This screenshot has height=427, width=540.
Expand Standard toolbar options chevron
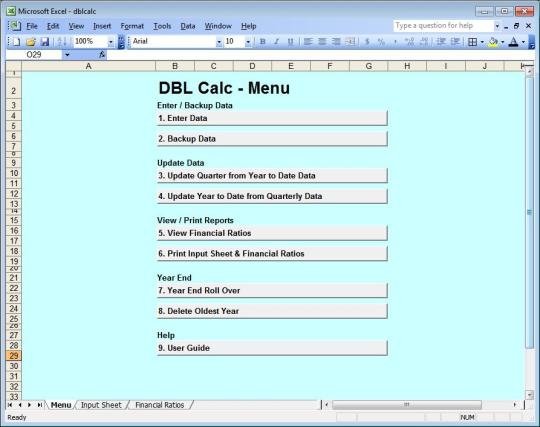point(121,42)
